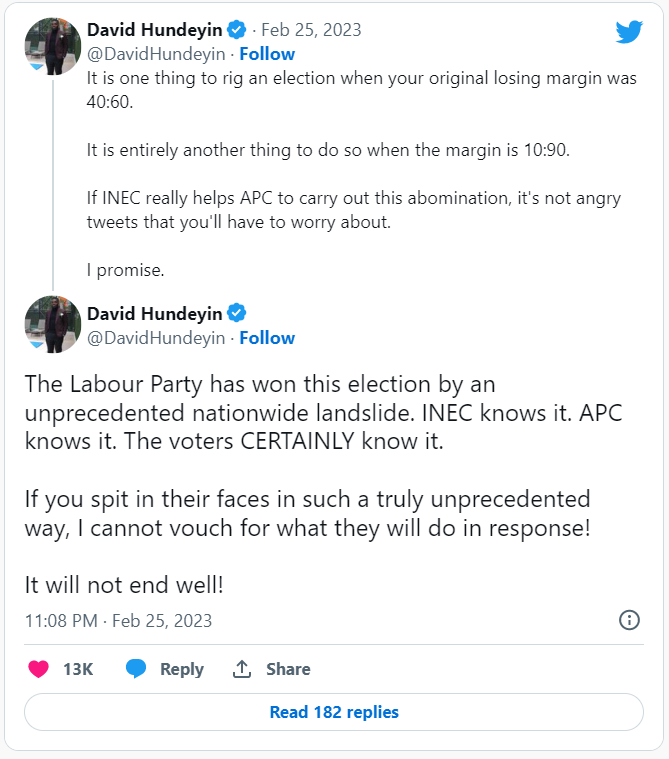The image size is (669, 759).
Task: Open the Read 182 replies button
Action: [x=334, y=712]
